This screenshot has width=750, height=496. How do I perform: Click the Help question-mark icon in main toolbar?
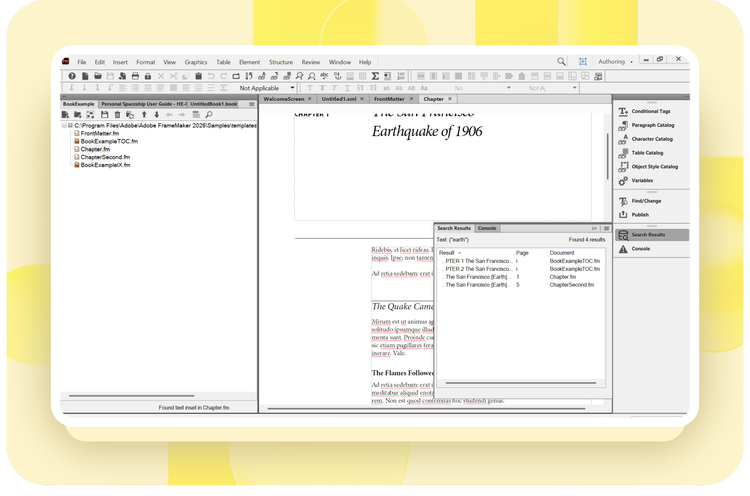[x=72, y=76]
